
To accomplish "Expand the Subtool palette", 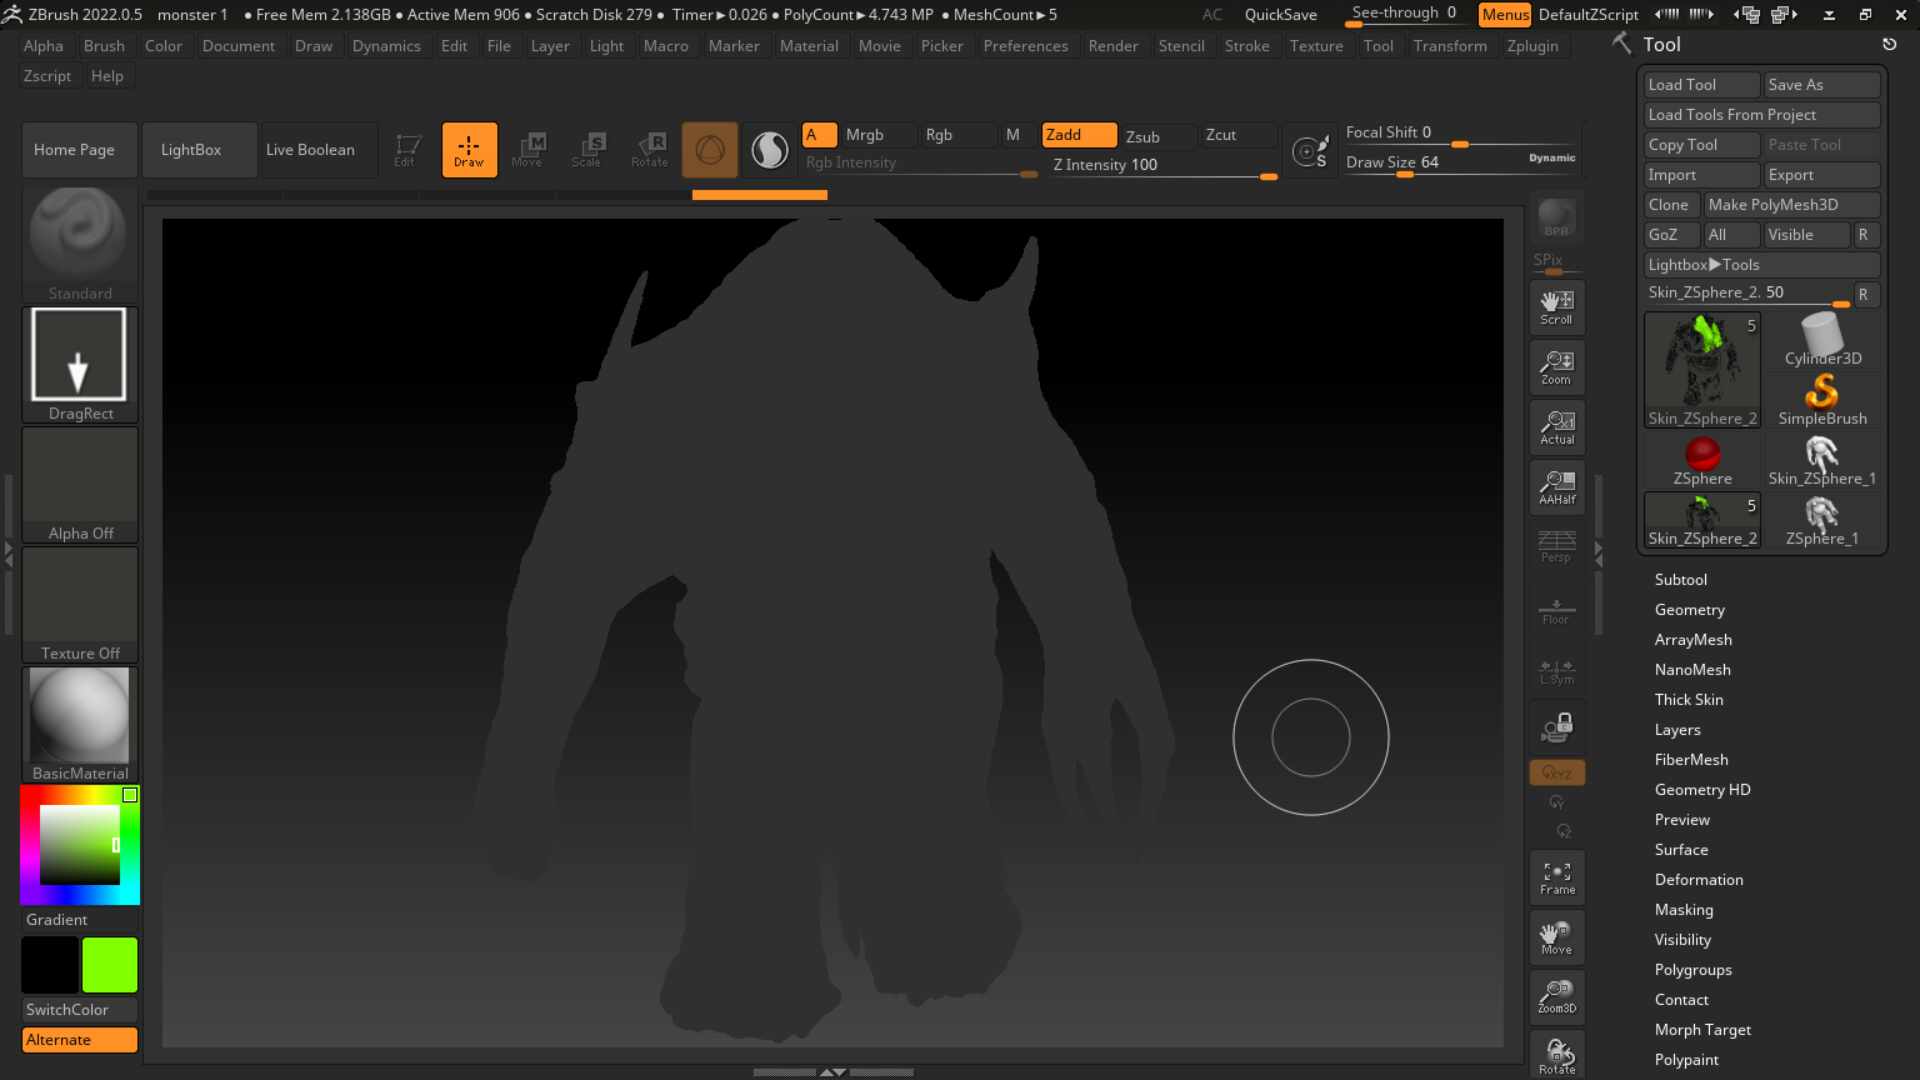I will tap(1680, 580).
